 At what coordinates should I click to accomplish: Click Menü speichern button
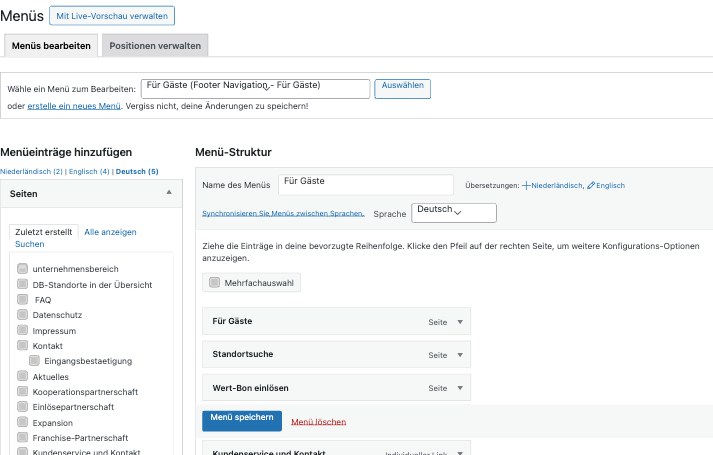coord(242,421)
